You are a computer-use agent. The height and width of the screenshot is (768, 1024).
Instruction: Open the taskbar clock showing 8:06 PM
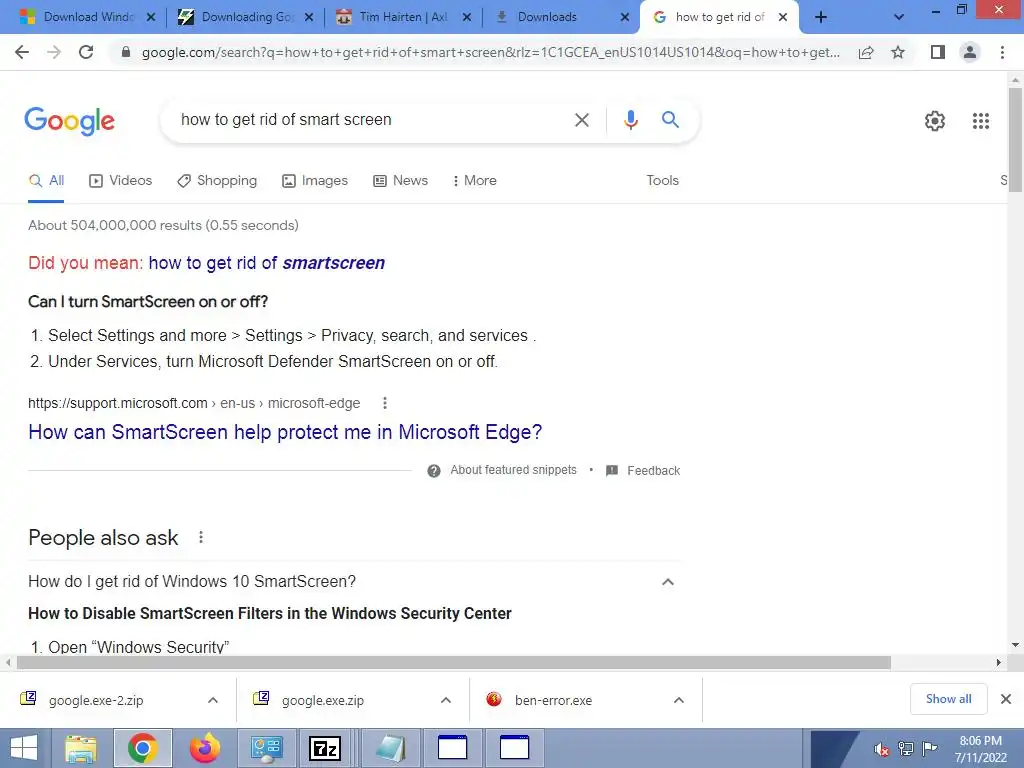point(980,749)
